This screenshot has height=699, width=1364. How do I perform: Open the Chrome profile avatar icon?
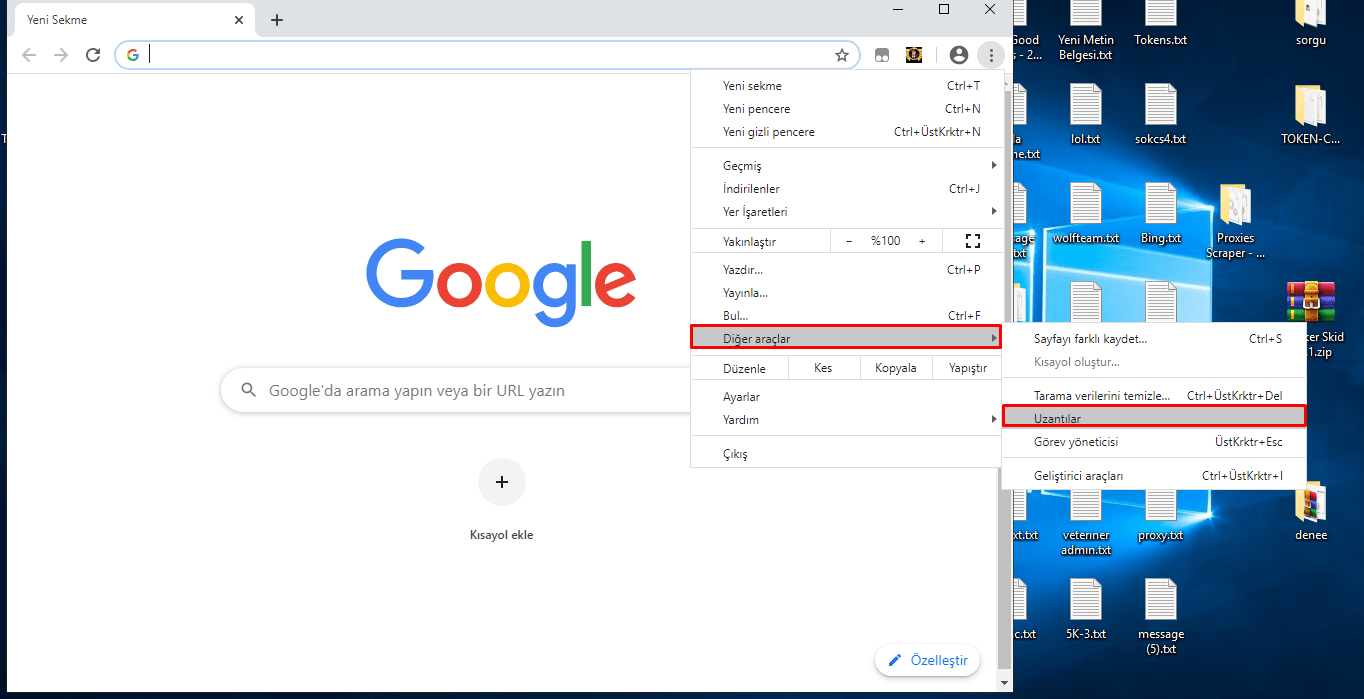pyautogui.click(x=959, y=55)
